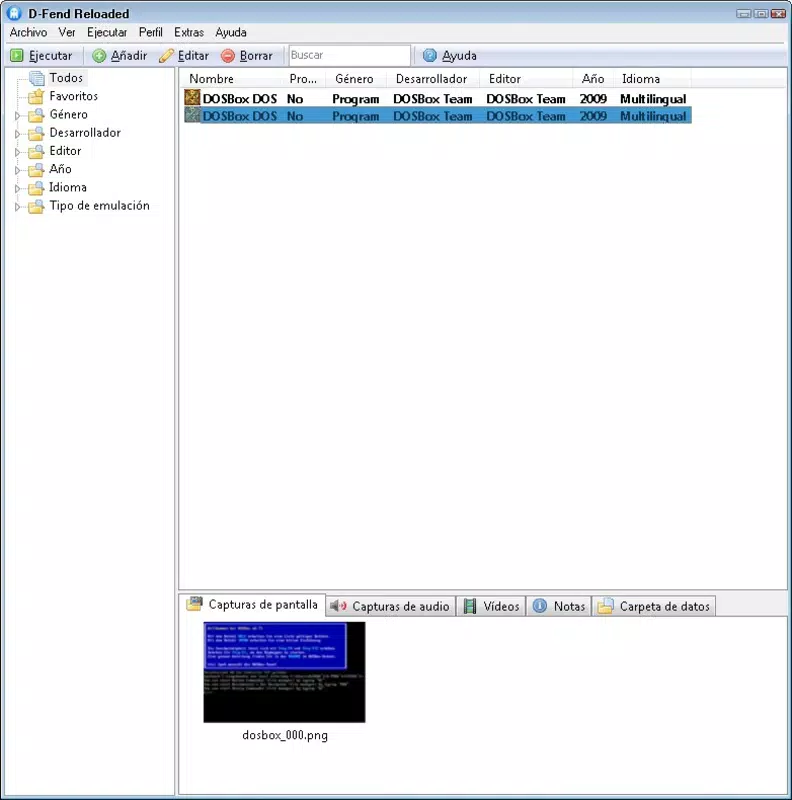Expand the Tipo de emulación node

17,207
